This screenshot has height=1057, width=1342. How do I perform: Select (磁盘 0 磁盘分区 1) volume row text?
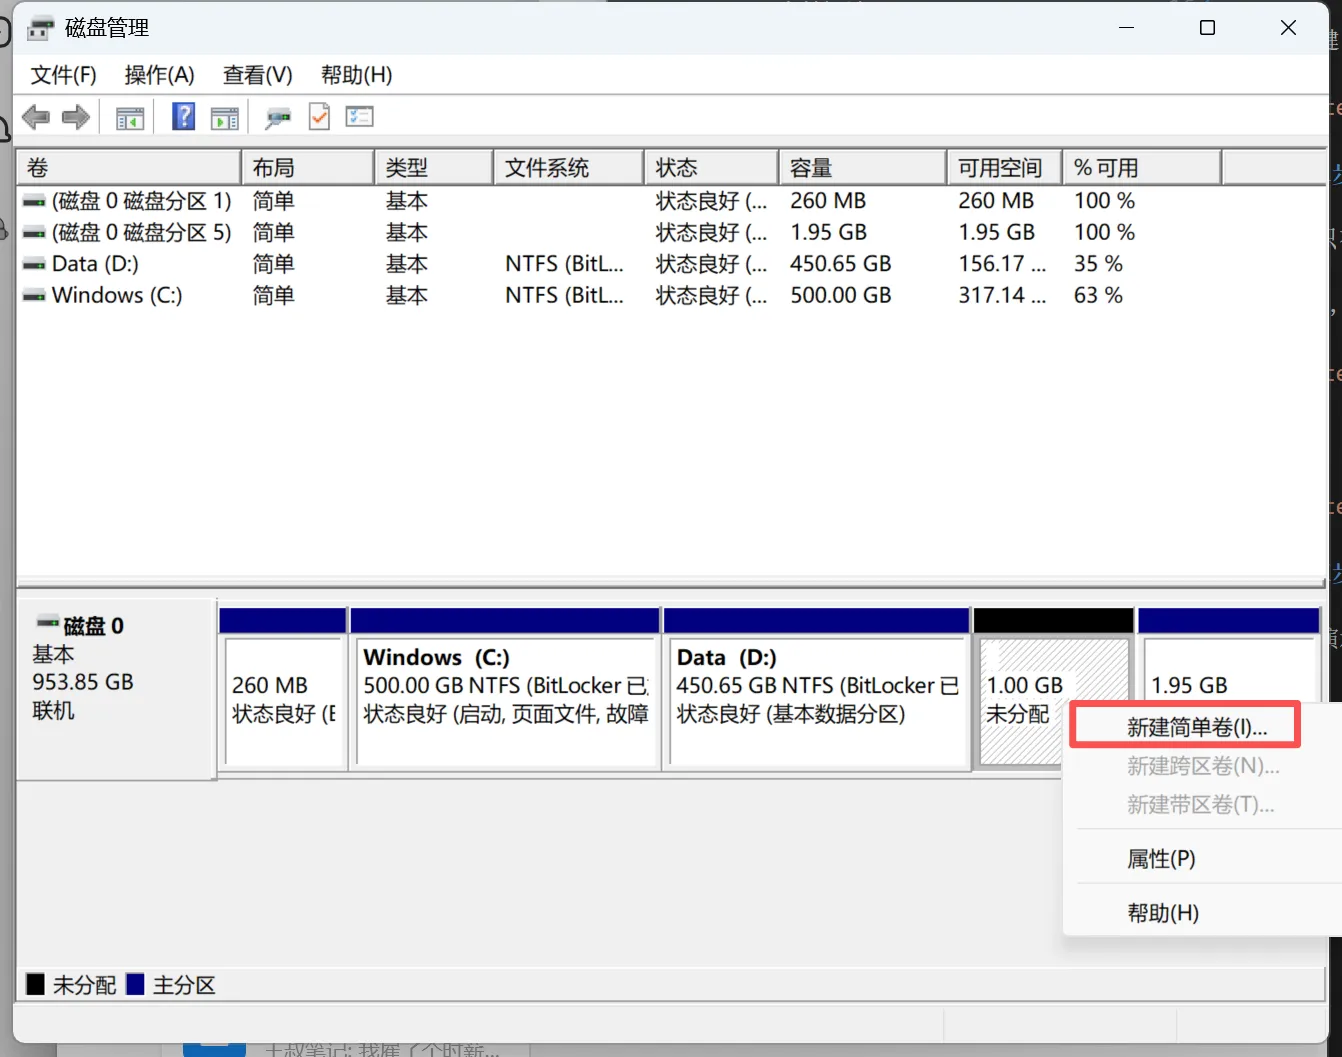[x=141, y=201]
